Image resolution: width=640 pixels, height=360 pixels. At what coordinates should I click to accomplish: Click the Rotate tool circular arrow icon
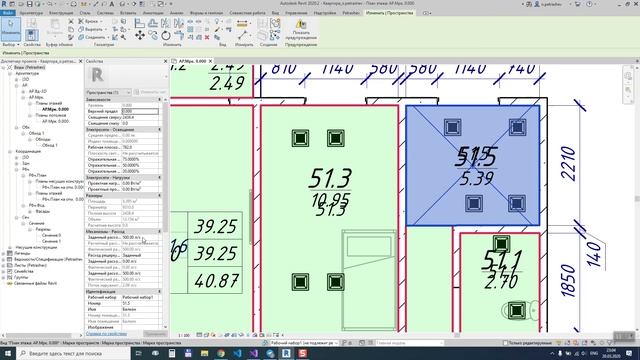click(x=166, y=36)
